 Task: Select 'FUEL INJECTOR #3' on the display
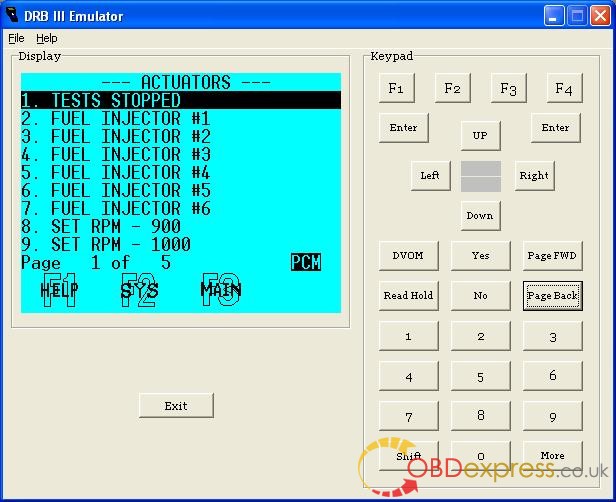(x=130, y=154)
